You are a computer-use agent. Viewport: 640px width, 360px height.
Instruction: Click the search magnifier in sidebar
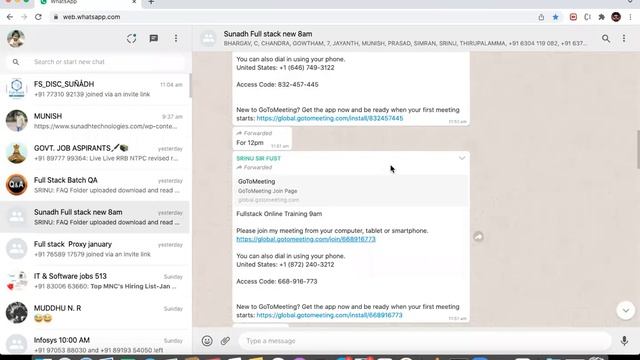click(x=16, y=62)
